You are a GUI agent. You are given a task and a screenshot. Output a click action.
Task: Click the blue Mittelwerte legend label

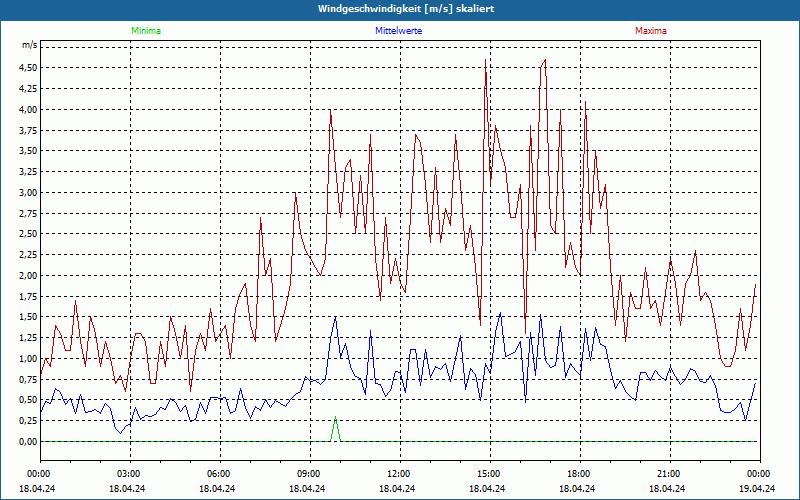coord(398,31)
